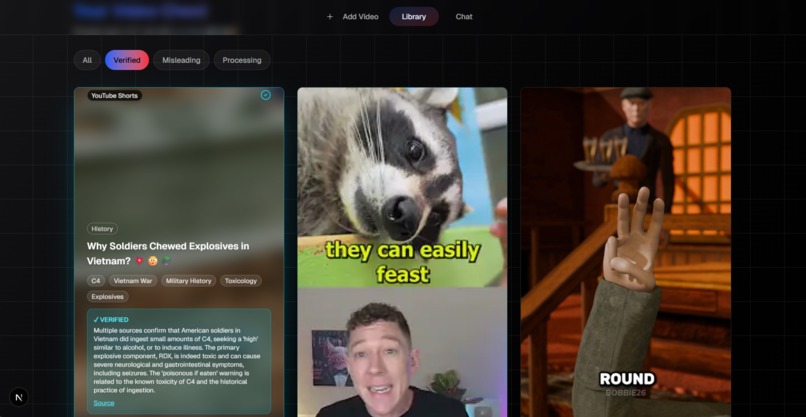The width and height of the screenshot is (806, 417).
Task: Select the Verified filter pill
Action: [x=127, y=60]
